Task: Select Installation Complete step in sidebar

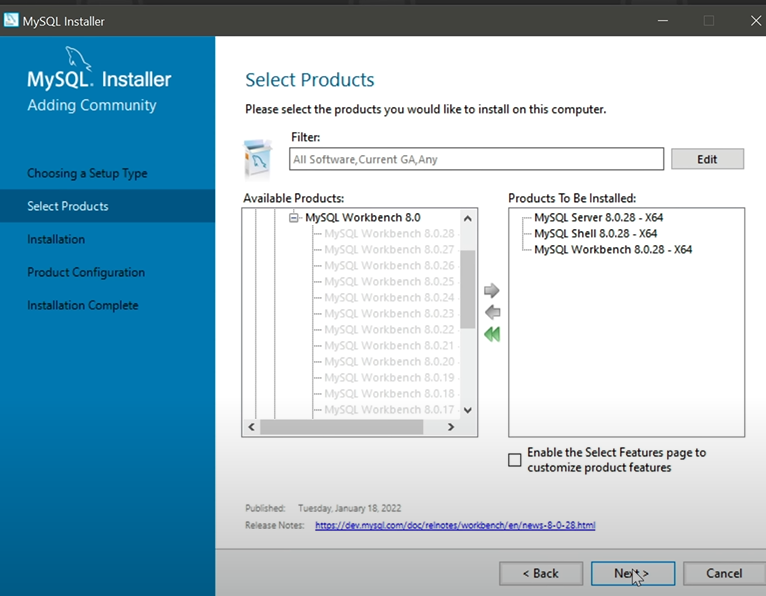Action: [83, 305]
